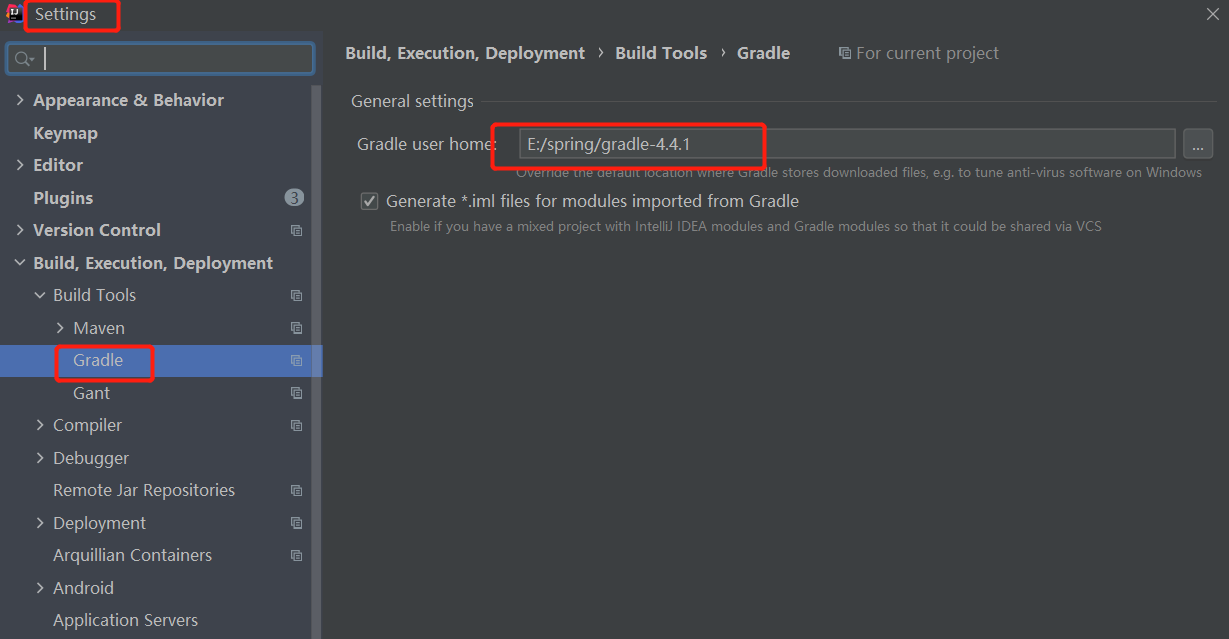Click the For current project label
Image resolution: width=1229 pixels, height=639 pixels.
click(927, 53)
